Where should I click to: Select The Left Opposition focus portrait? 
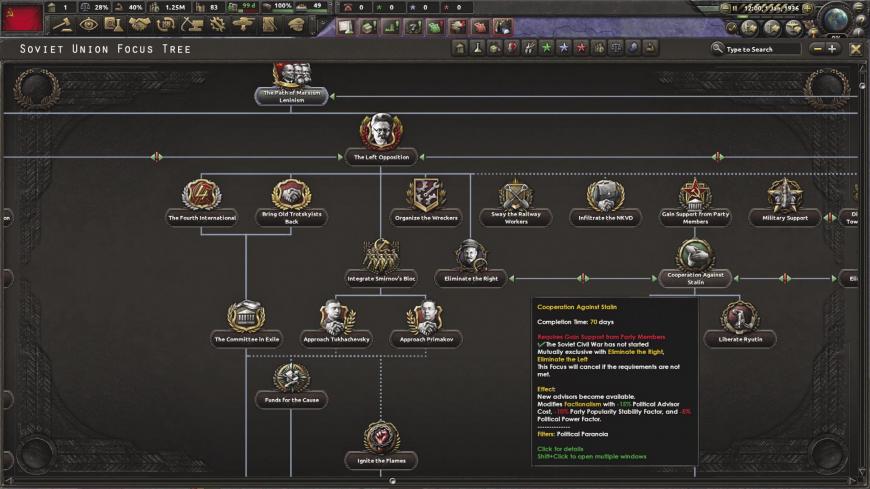pos(381,131)
